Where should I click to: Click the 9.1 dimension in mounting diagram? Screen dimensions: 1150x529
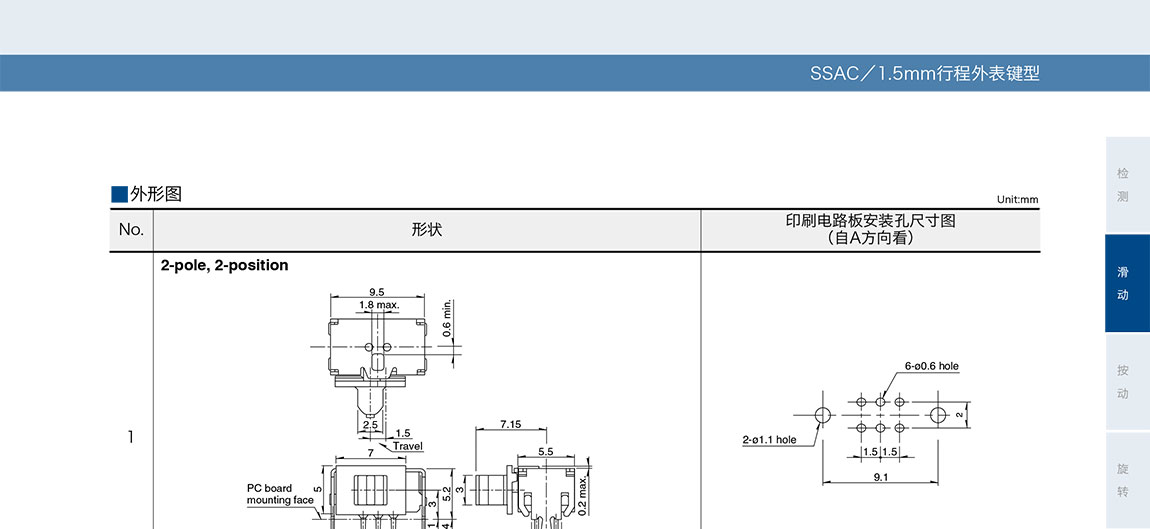pos(880,477)
